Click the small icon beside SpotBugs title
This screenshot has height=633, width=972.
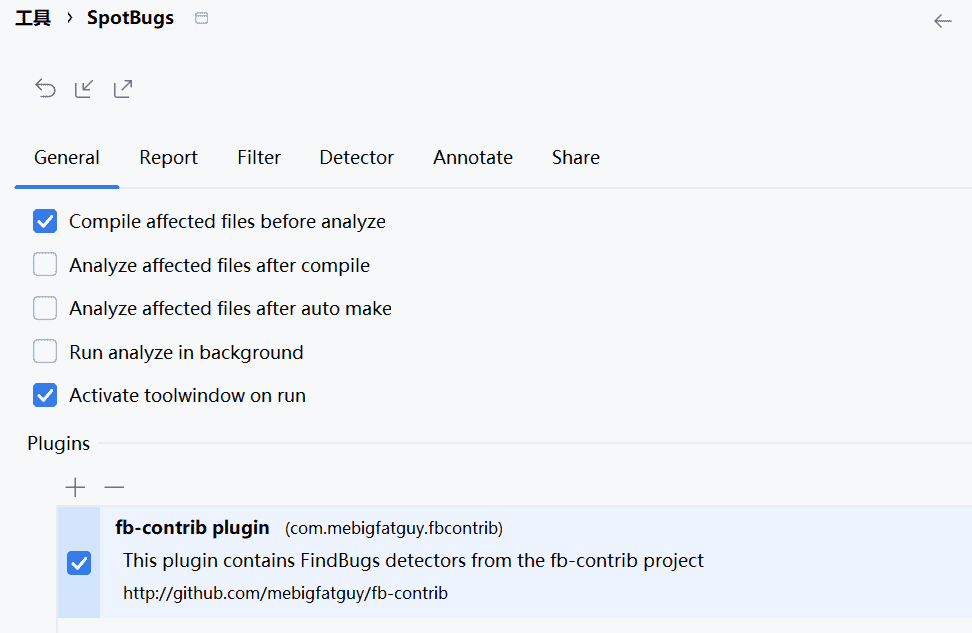point(202,18)
